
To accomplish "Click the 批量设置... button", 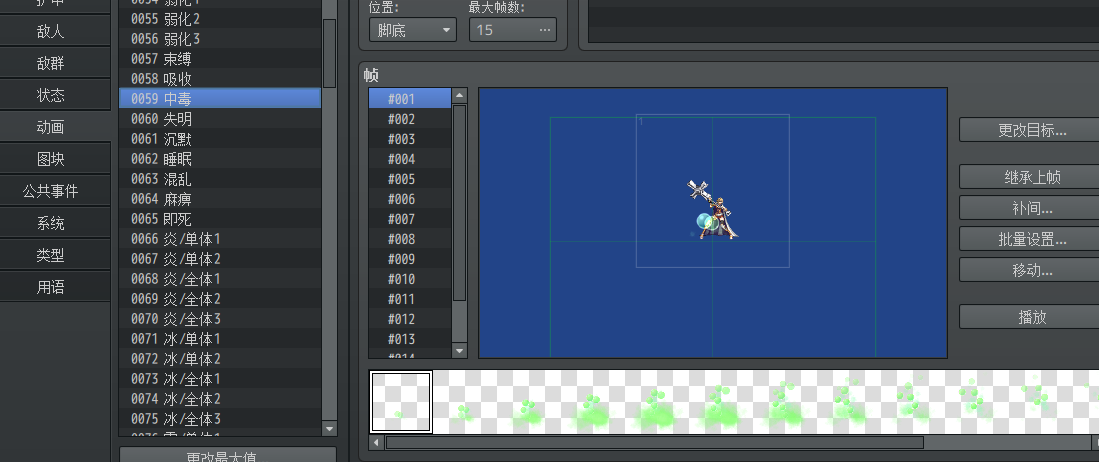I will pyautogui.click(x=1029, y=239).
